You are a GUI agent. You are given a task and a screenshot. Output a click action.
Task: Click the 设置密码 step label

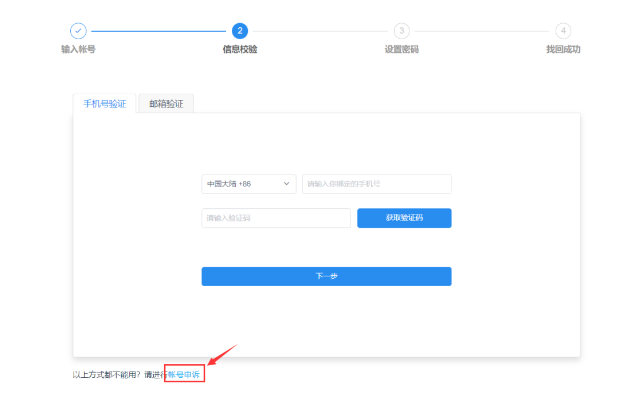[401, 49]
